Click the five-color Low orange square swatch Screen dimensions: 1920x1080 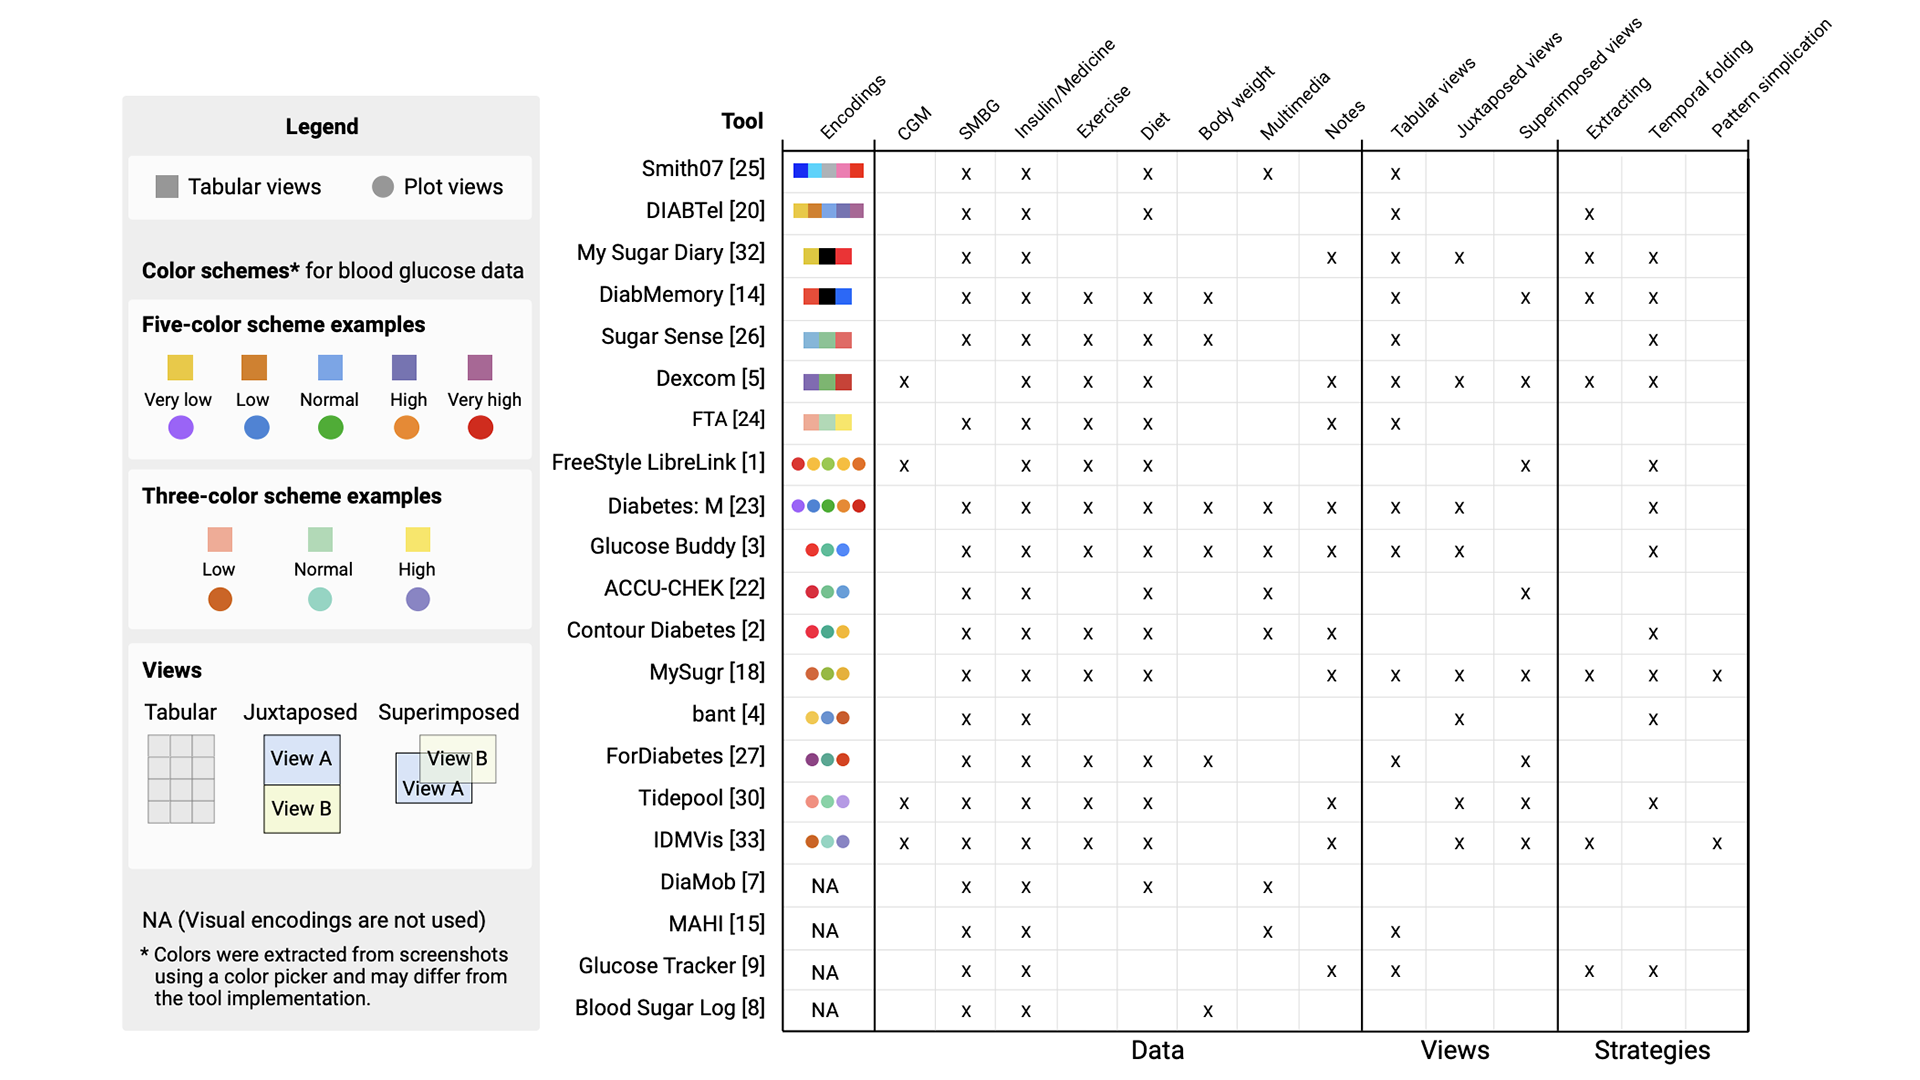(254, 368)
